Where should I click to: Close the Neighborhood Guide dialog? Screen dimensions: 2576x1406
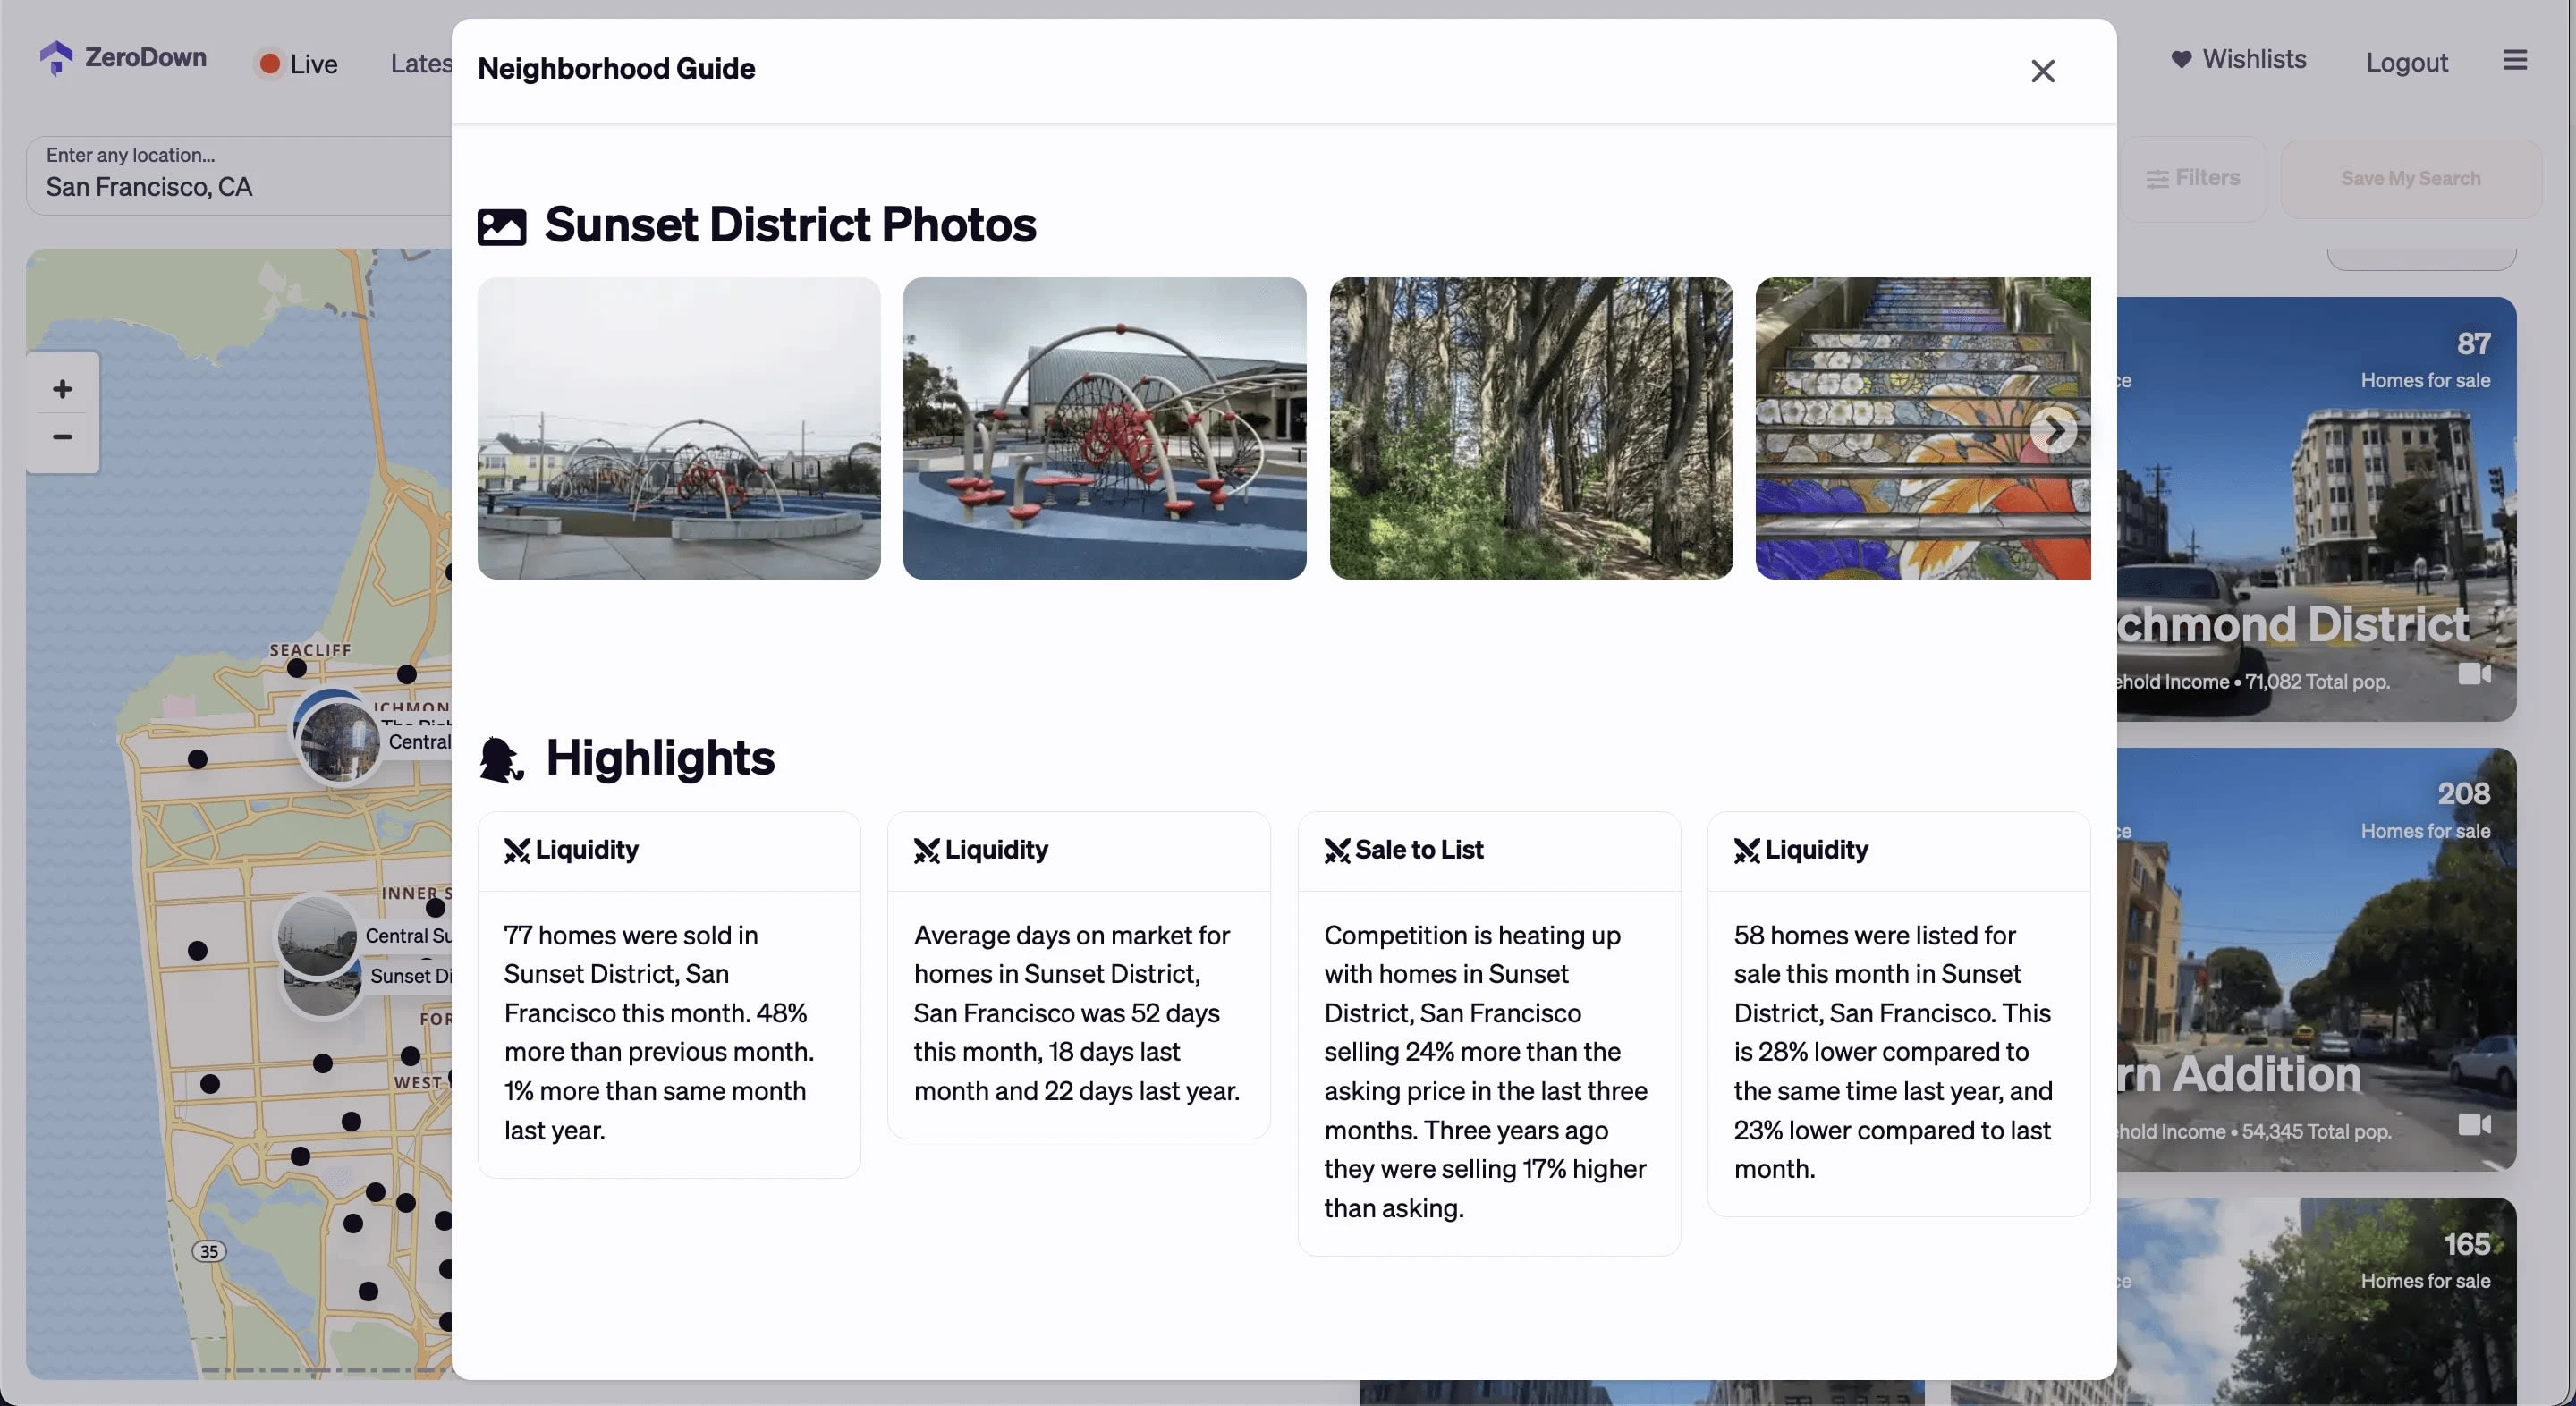pyautogui.click(x=2042, y=71)
